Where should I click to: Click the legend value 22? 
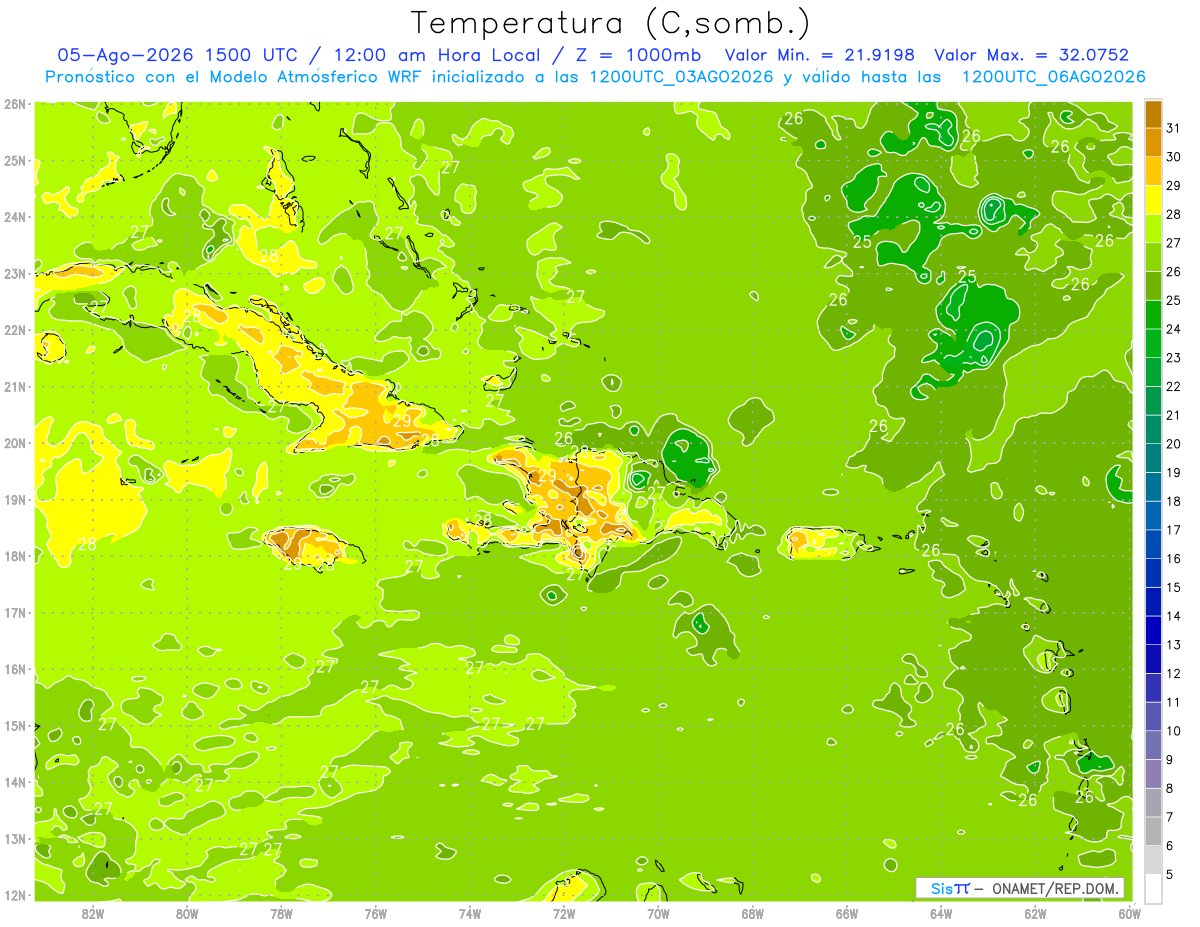coord(1173,386)
